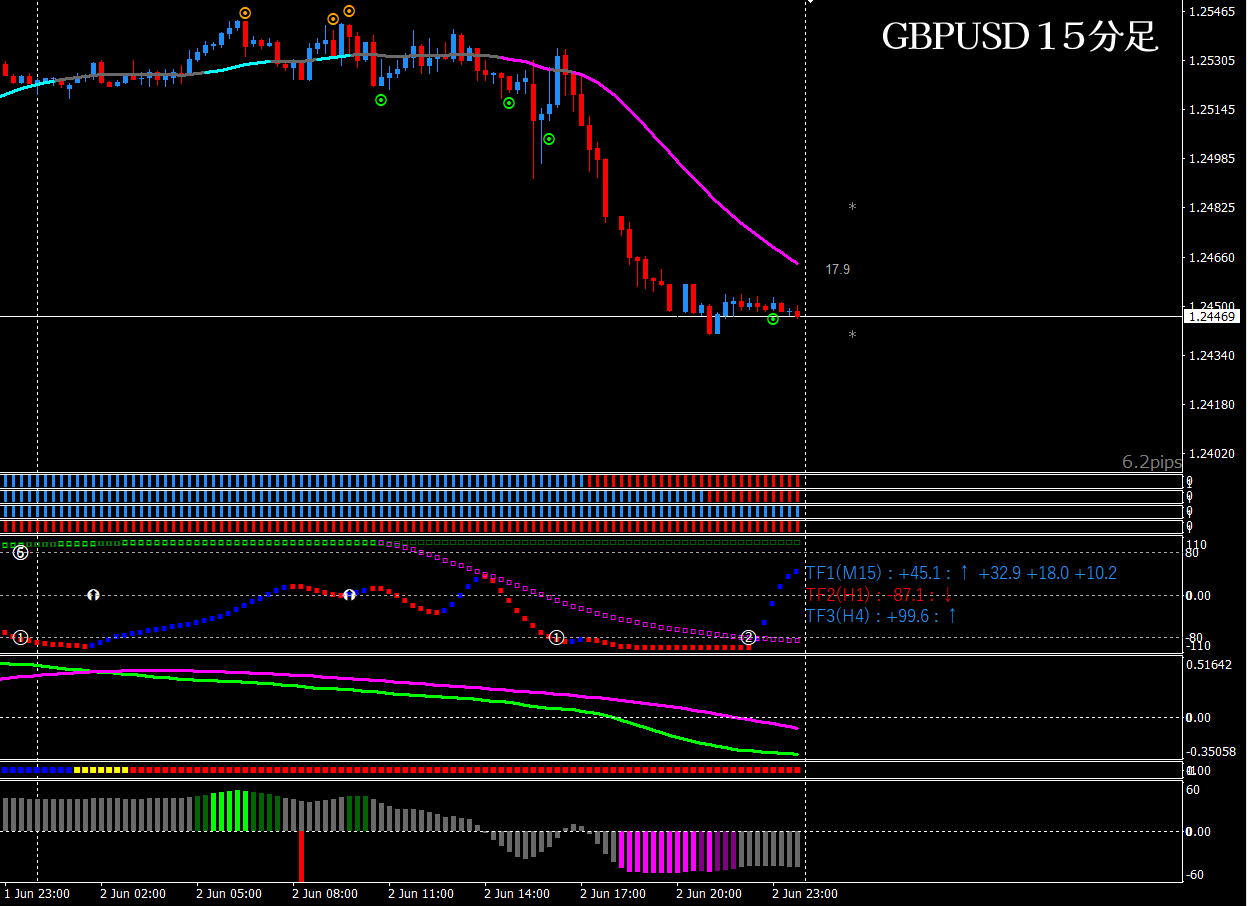Click the 2 Jun 05:00 time label
The width and height of the screenshot is (1248, 906).
coord(229,894)
